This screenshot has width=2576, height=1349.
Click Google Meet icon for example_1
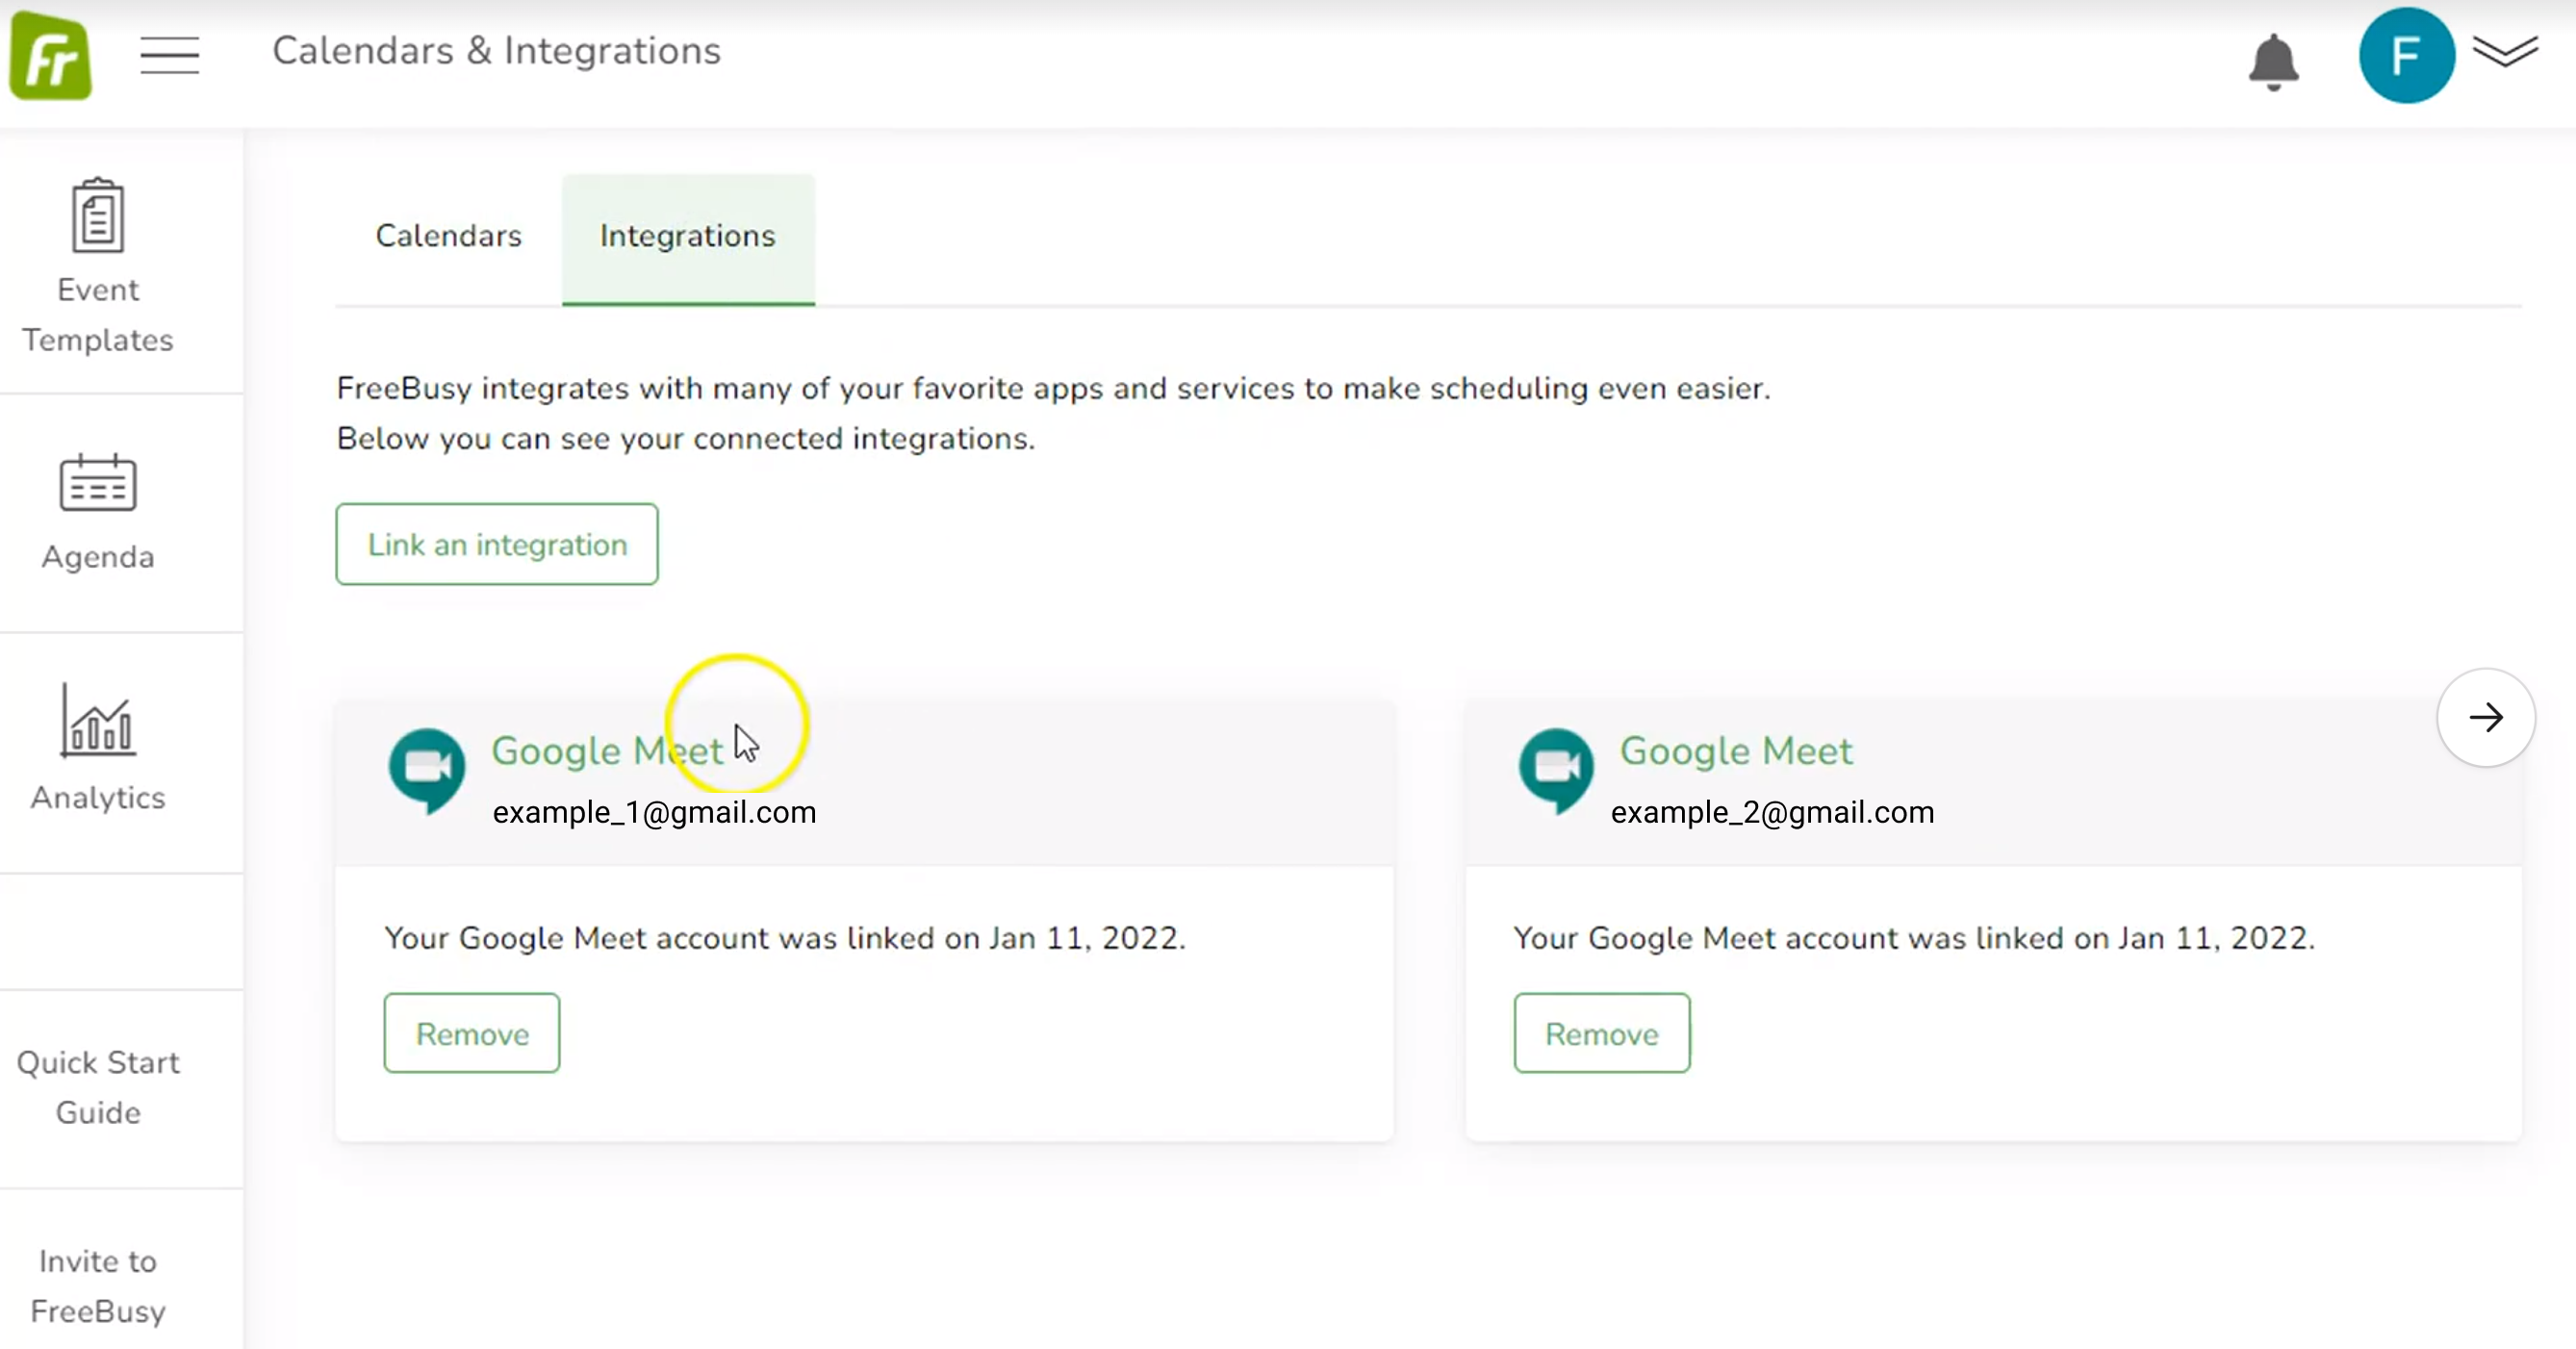click(x=427, y=770)
